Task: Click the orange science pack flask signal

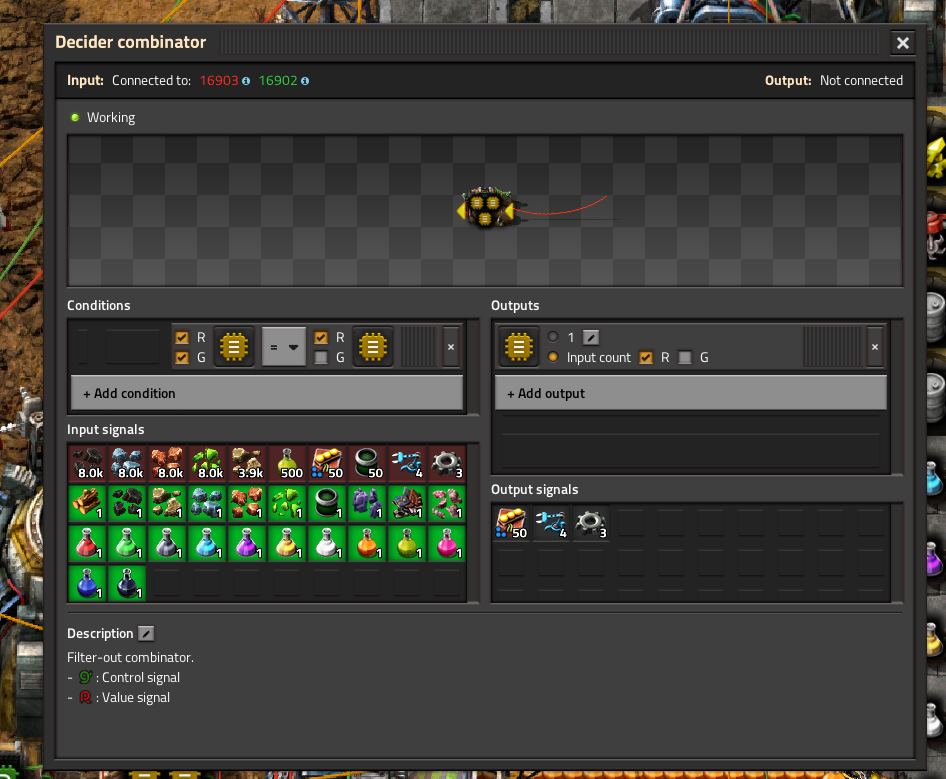Action: pyautogui.click(x=367, y=543)
